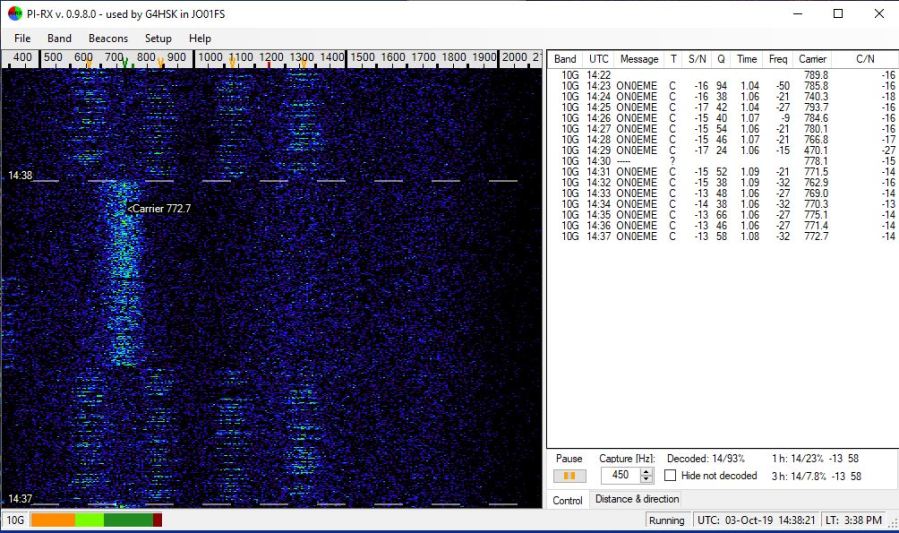899x533 pixels.
Task: Click the signal level color bar
Action: tap(96, 520)
